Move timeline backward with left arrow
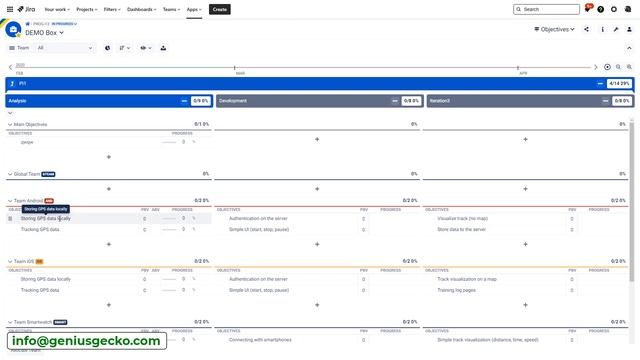 (x=10, y=67)
